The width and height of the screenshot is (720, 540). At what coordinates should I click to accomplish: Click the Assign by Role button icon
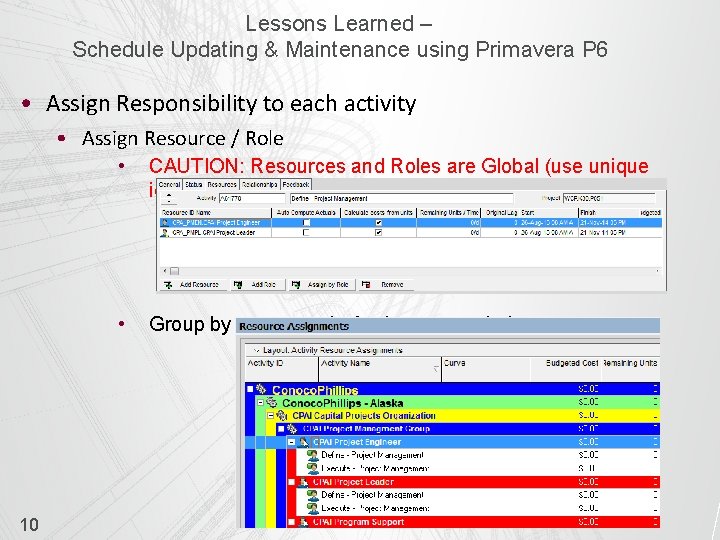tap(296, 285)
